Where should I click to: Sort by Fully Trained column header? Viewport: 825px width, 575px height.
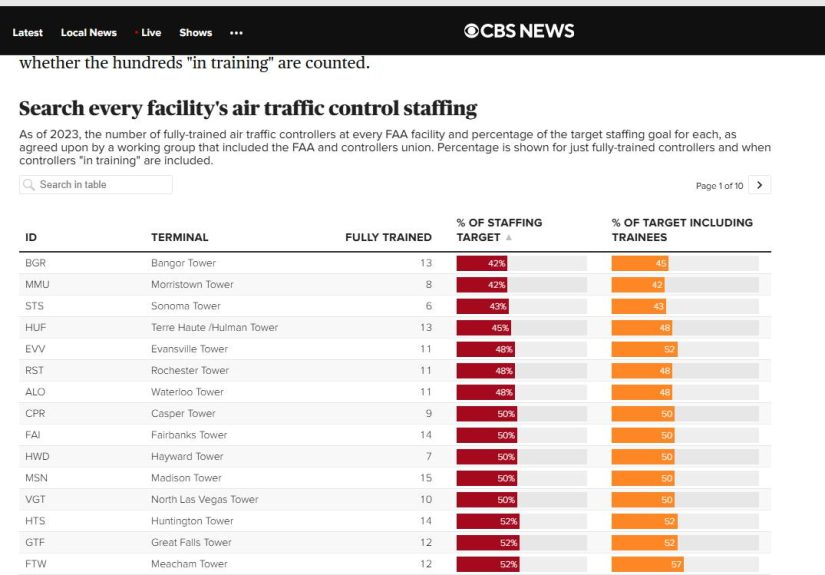pyautogui.click(x=388, y=237)
